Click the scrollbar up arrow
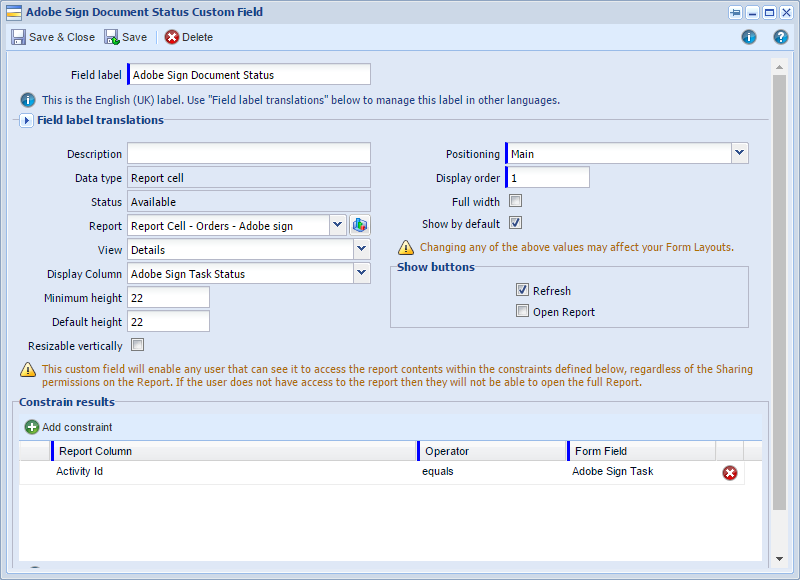The image size is (800, 580). (779, 67)
